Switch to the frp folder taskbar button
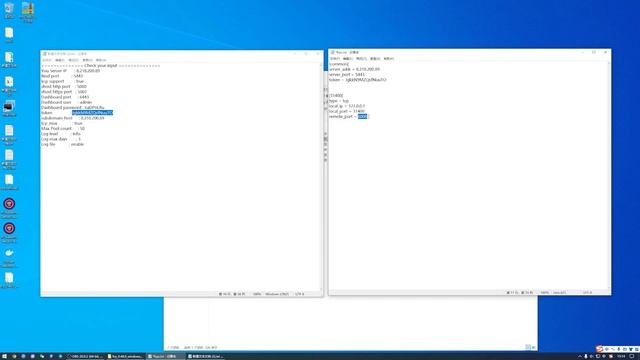Viewport: 640px width, 360px height. [125, 356]
